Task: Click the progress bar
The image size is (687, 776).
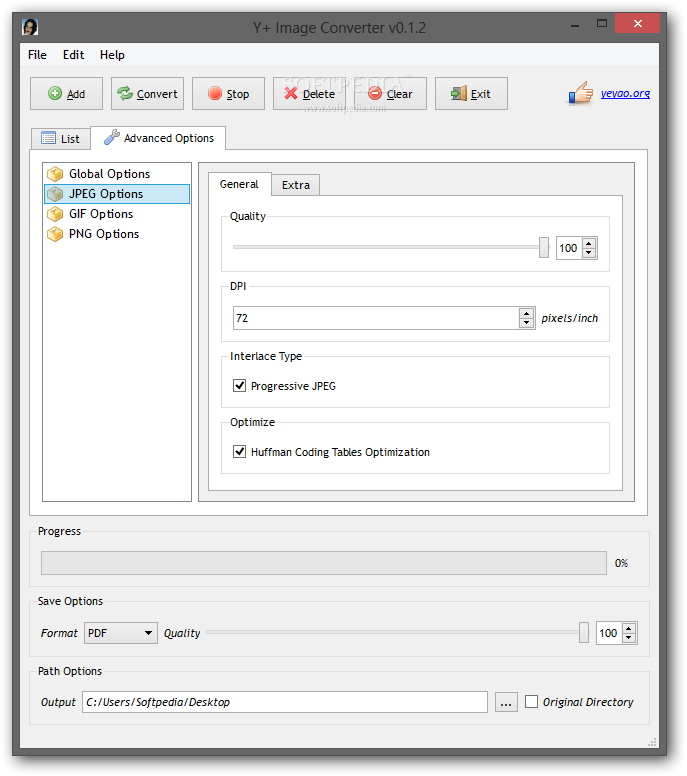Action: pyautogui.click(x=324, y=563)
